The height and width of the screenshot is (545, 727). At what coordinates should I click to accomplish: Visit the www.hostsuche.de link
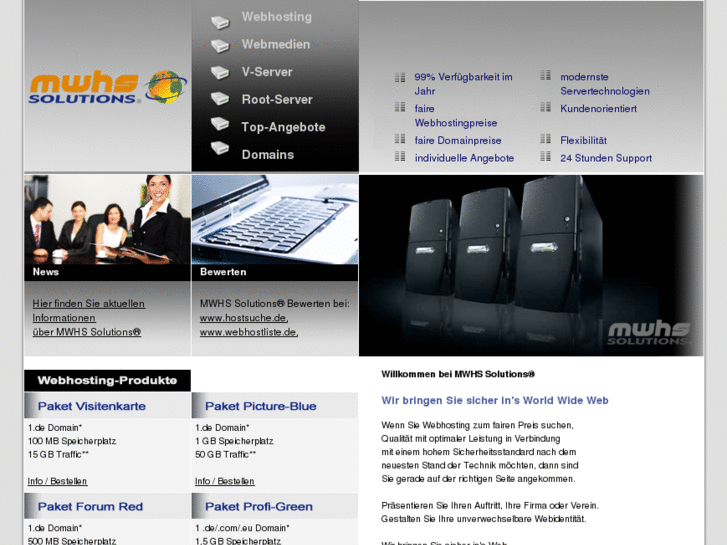coord(244,318)
